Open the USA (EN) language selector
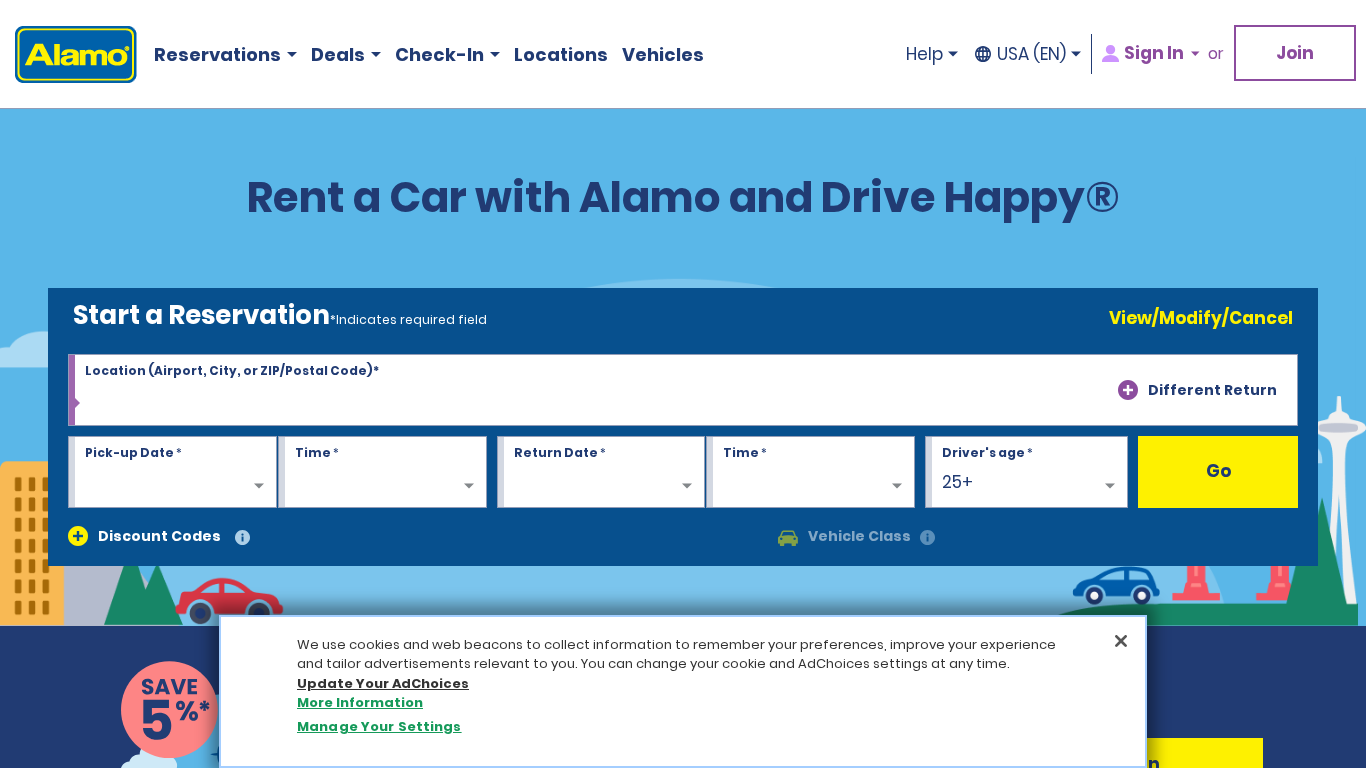The height and width of the screenshot is (768, 1366). 1028,54
